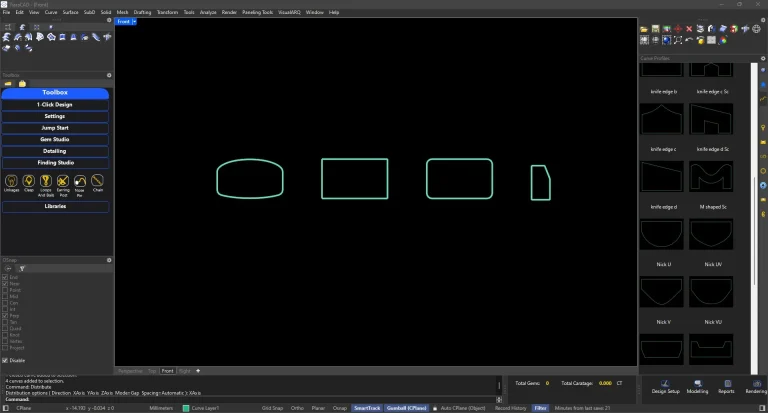Expand the Gem Studio section
768x413 pixels.
click(55, 139)
